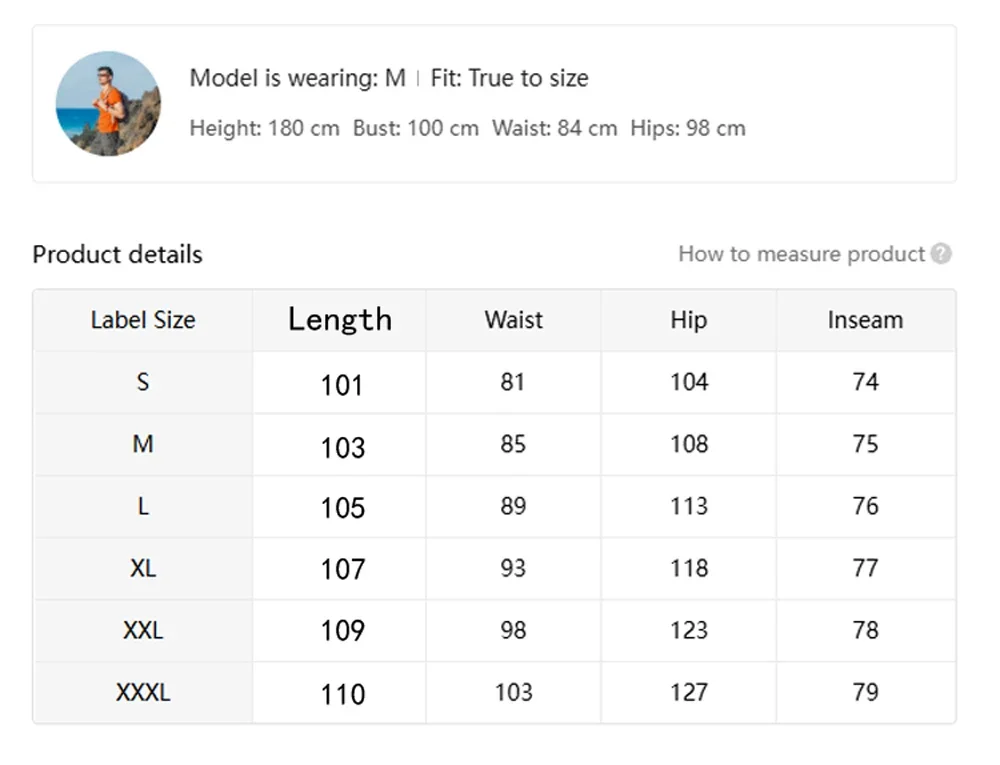
Task: Open the 'How to measure product' link
Action: point(801,254)
